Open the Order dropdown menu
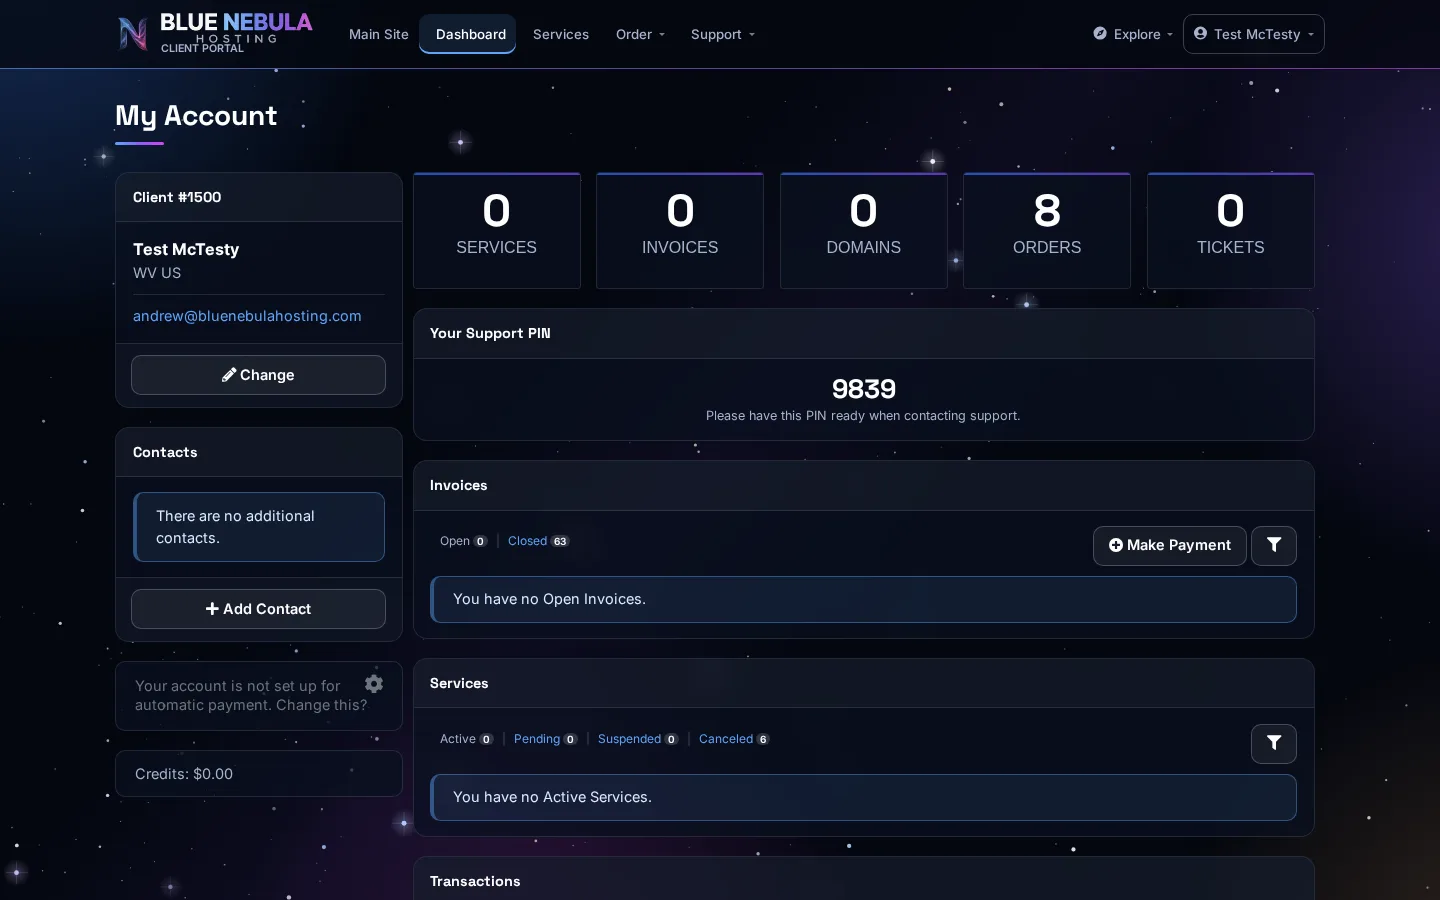This screenshot has width=1440, height=900. click(x=640, y=34)
